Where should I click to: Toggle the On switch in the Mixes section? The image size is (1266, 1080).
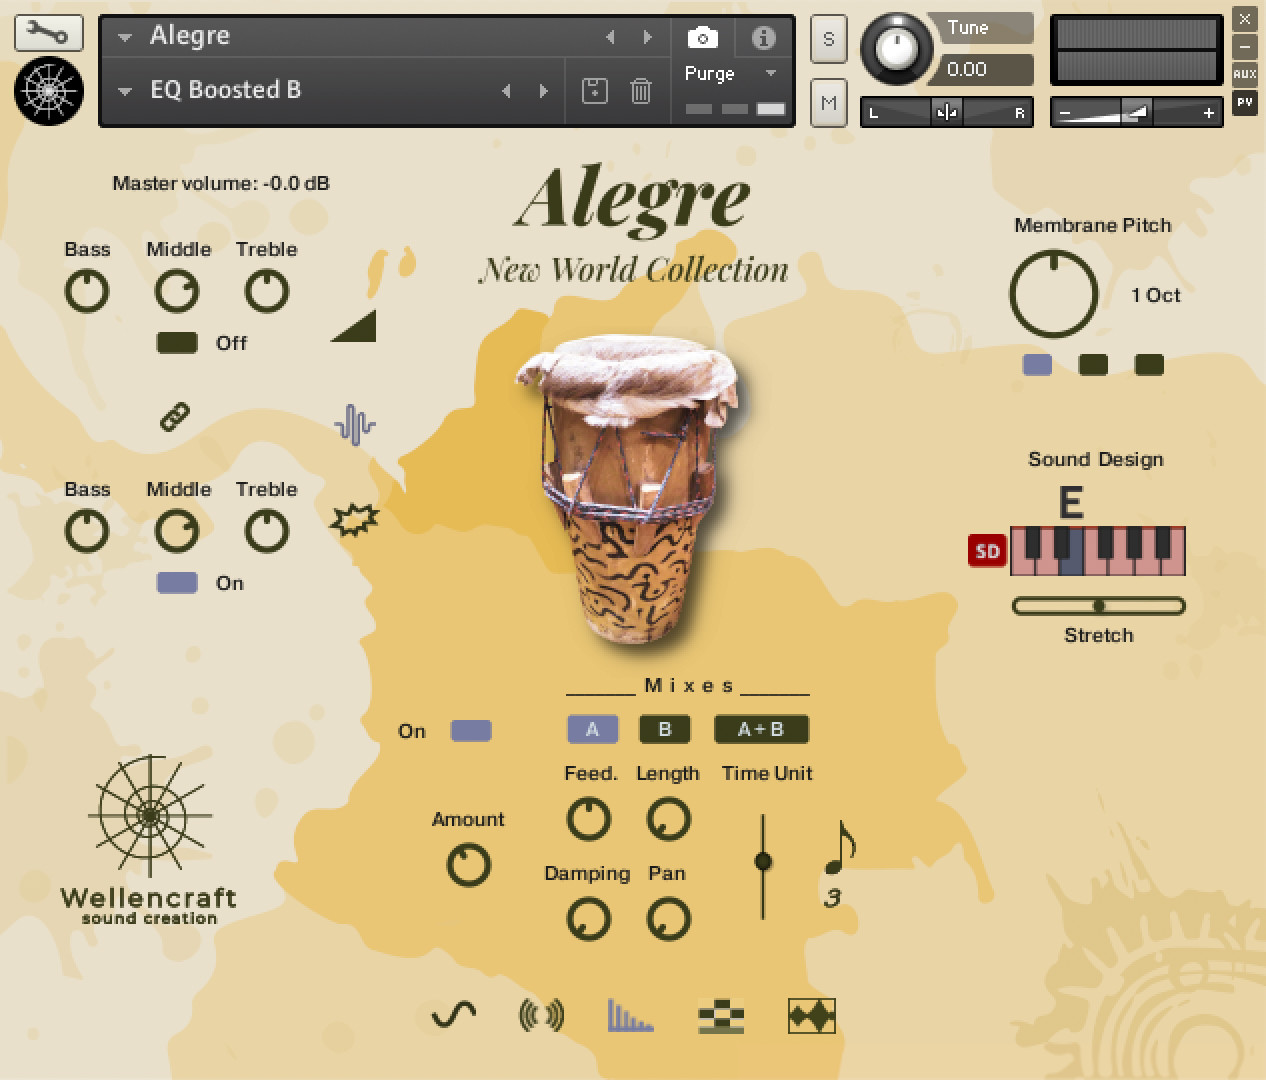470,730
